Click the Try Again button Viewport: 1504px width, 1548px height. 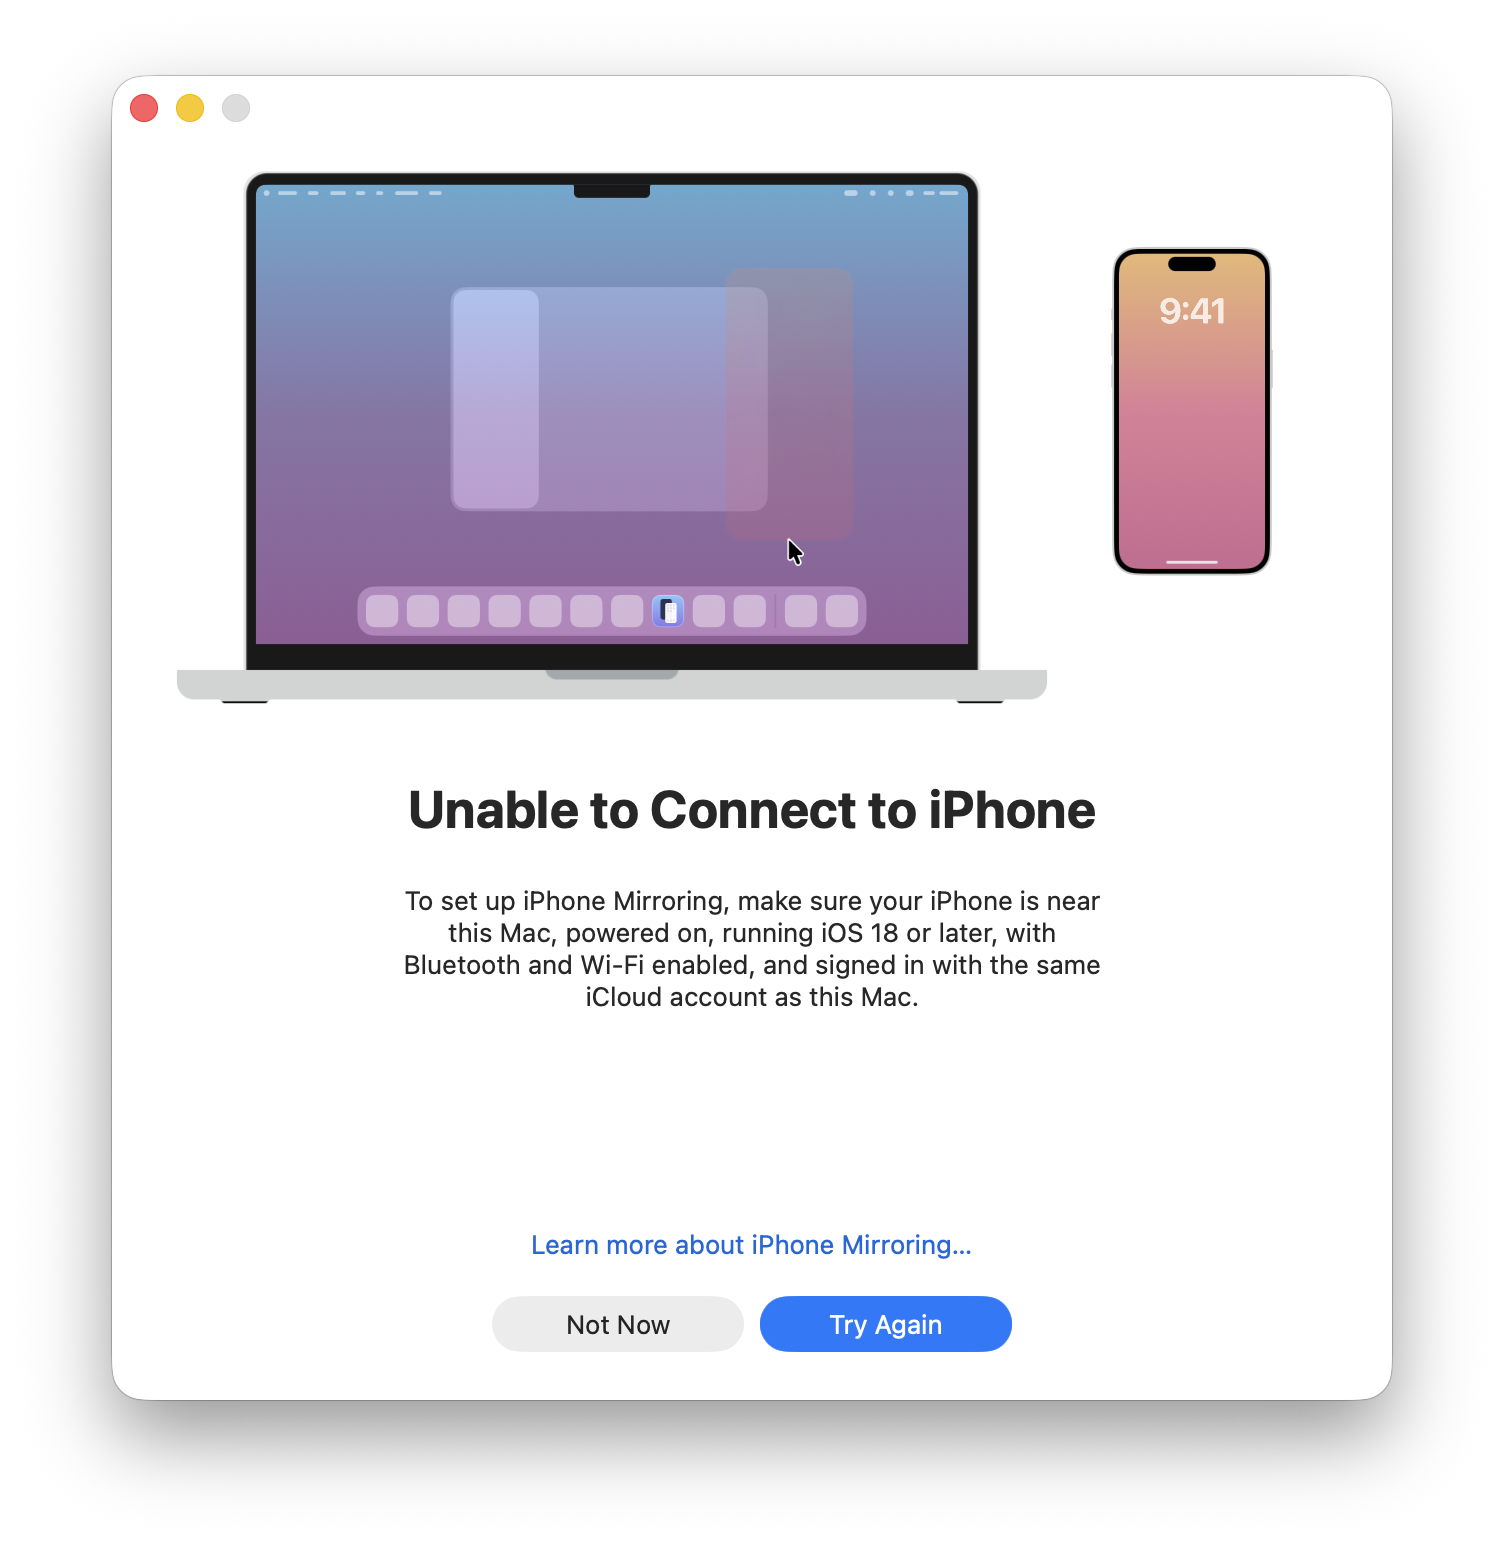tap(885, 1324)
